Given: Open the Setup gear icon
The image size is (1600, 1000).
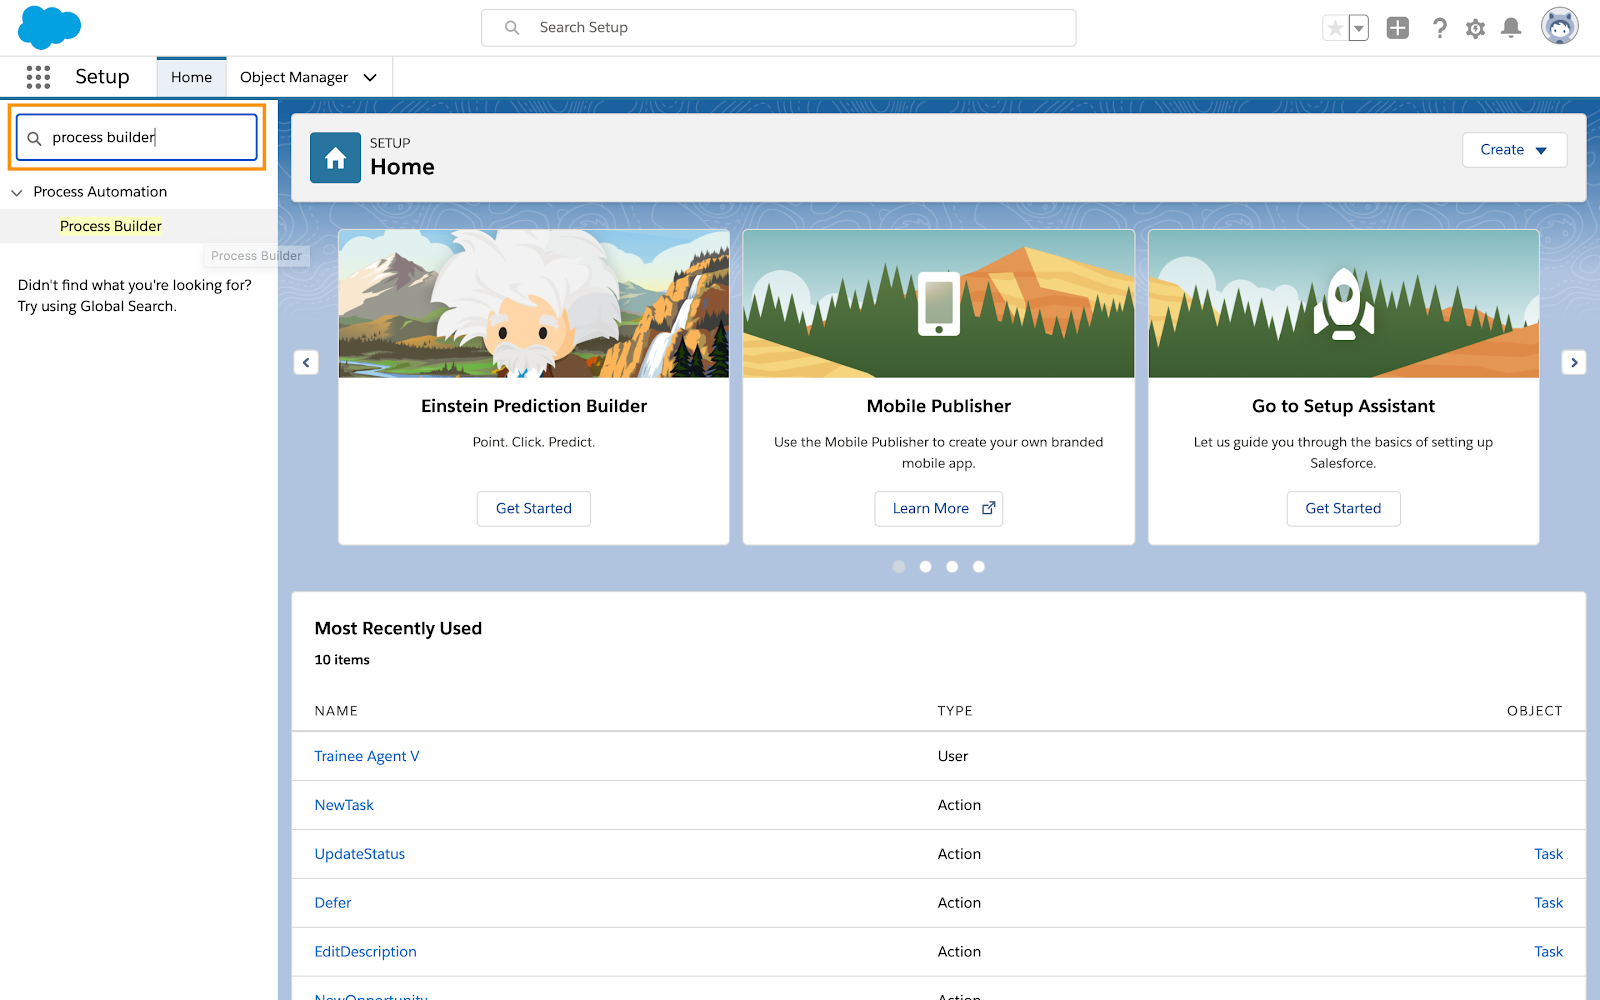Looking at the screenshot, I should click(1475, 28).
